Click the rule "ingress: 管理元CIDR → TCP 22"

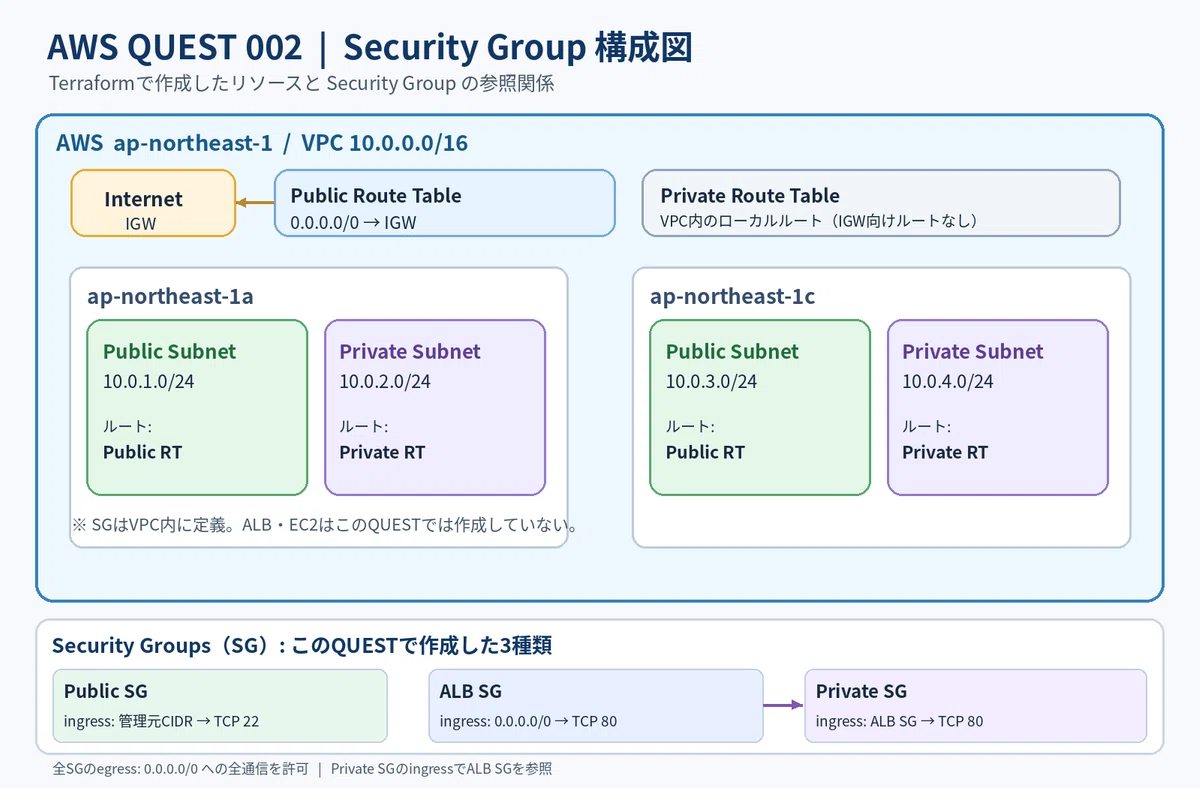click(x=162, y=721)
